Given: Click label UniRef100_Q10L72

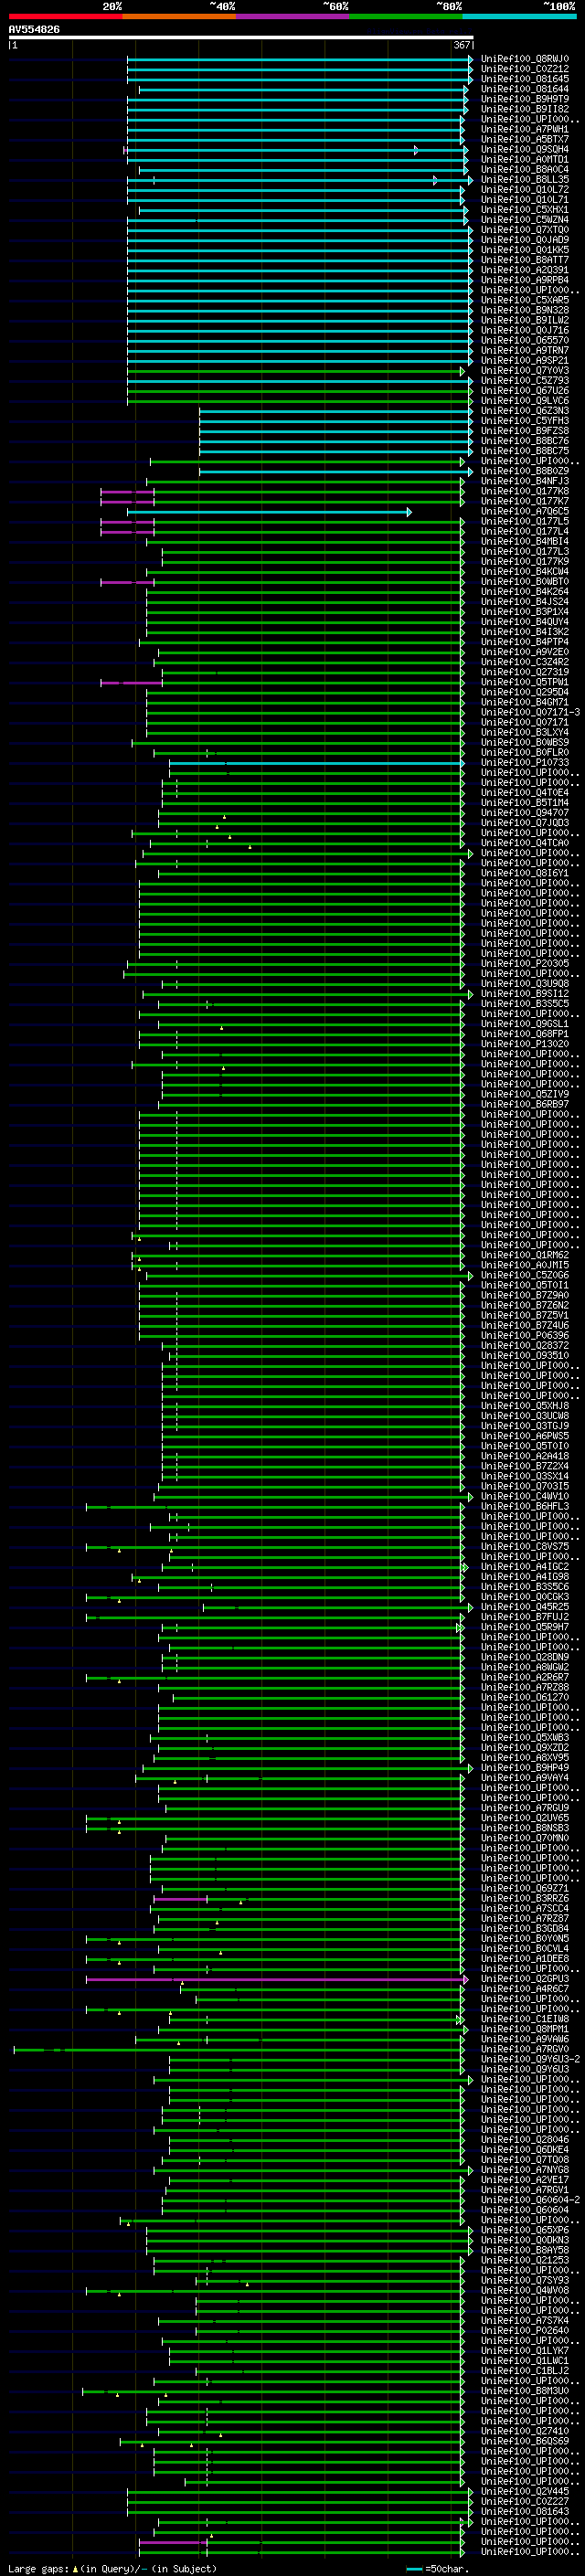Looking at the screenshot, I should click(x=524, y=189).
